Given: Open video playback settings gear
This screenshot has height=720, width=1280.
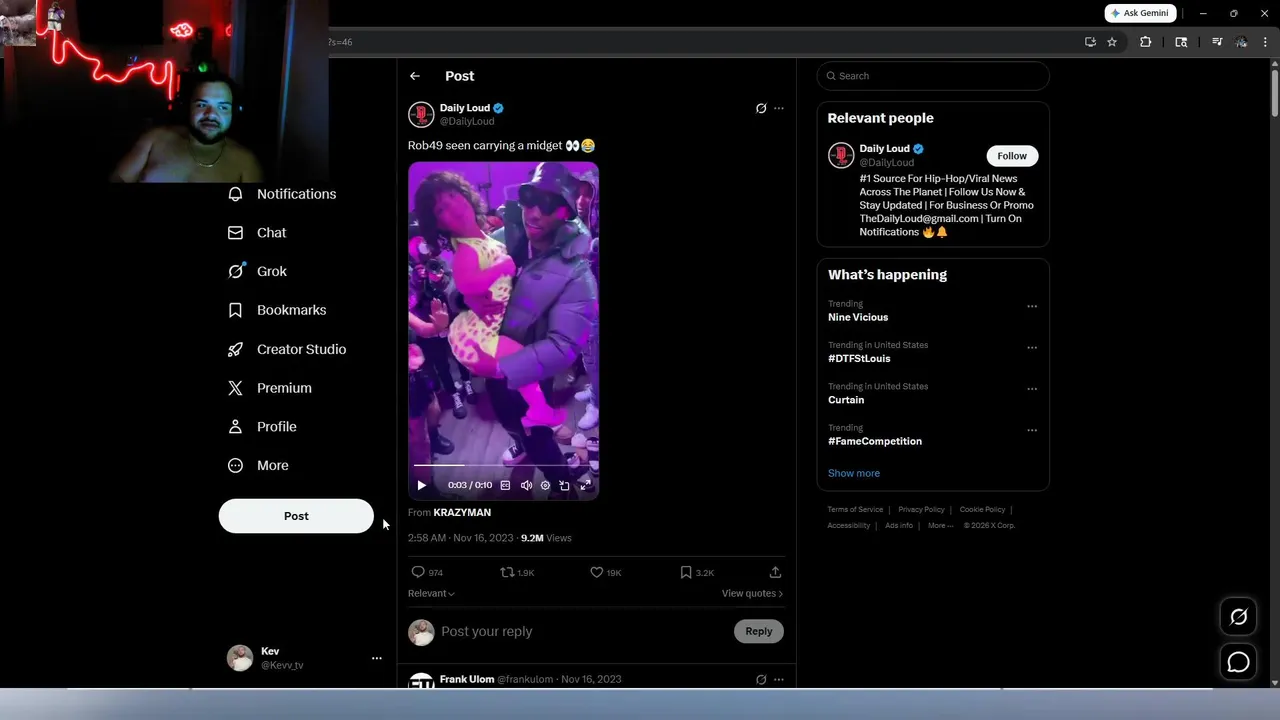Looking at the screenshot, I should coord(545,485).
